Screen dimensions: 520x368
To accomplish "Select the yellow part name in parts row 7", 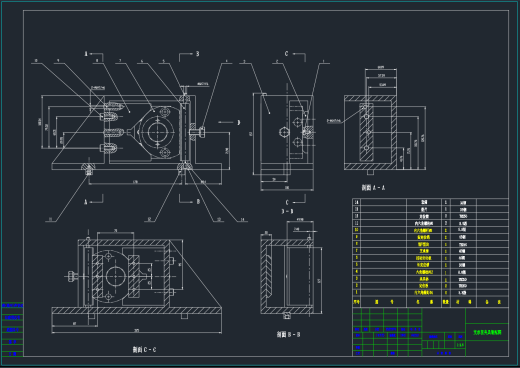I will [x=424, y=251].
